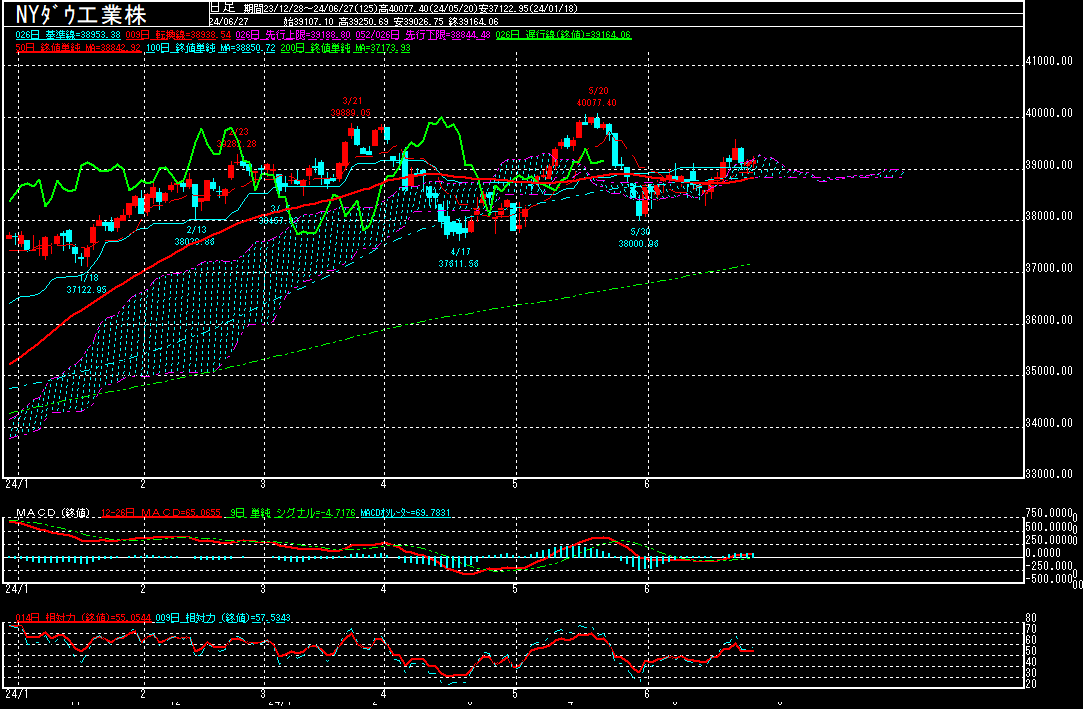The height and width of the screenshot is (709, 1083).
Task: Click legend '9日 単純 シグナル=-4.7176'
Action: [x=293, y=513]
